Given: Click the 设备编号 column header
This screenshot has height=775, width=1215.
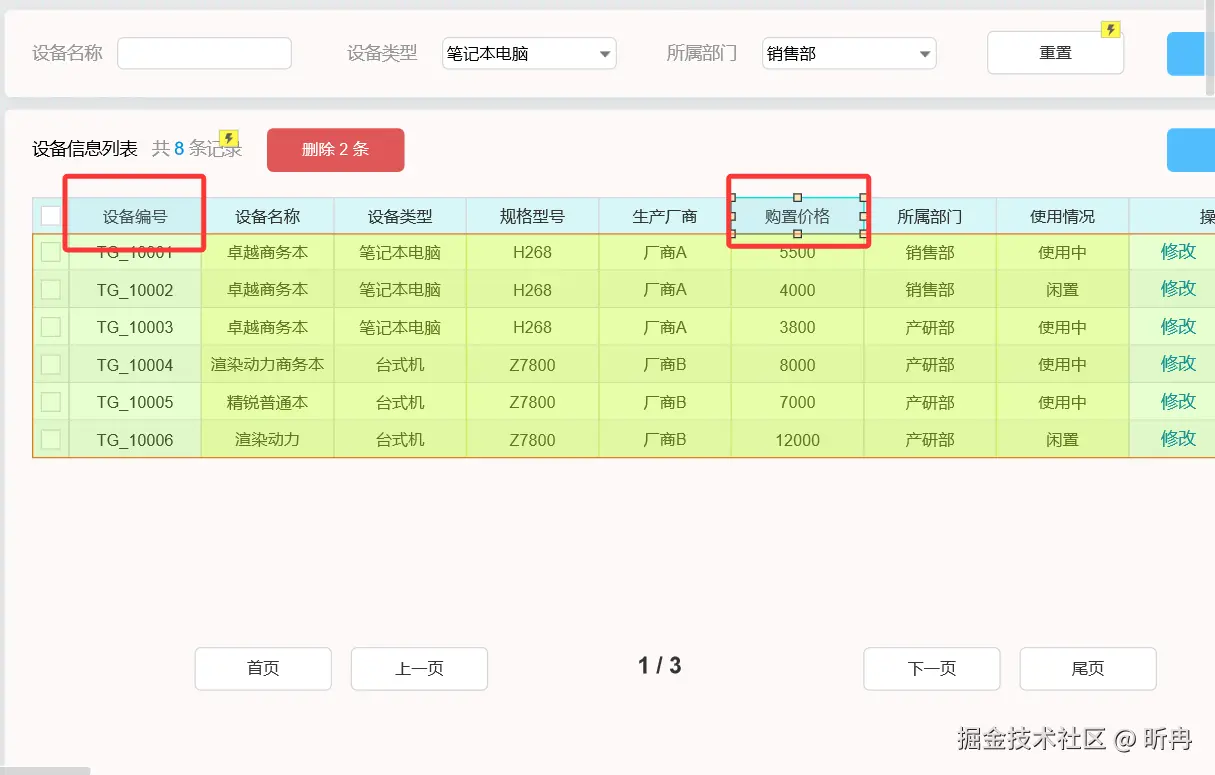Looking at the screenshot, I should (x=135, y=216).
